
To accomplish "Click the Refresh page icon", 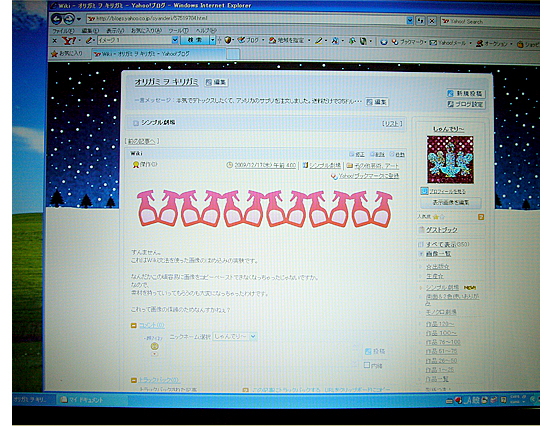I will point(420,21).
